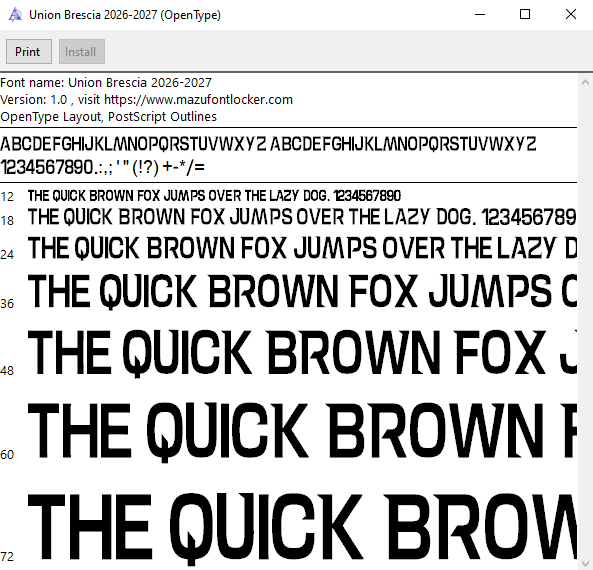593x570 pixels.
Task: Click the window title Union Brescia 2026-2027 (OpenType)
Action: click(x=125, y=15)
